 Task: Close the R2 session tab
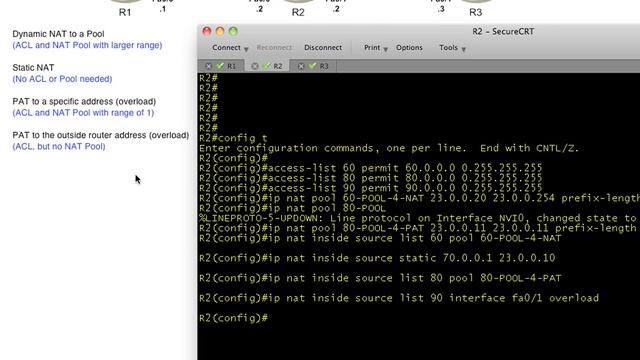pos(255,66)
